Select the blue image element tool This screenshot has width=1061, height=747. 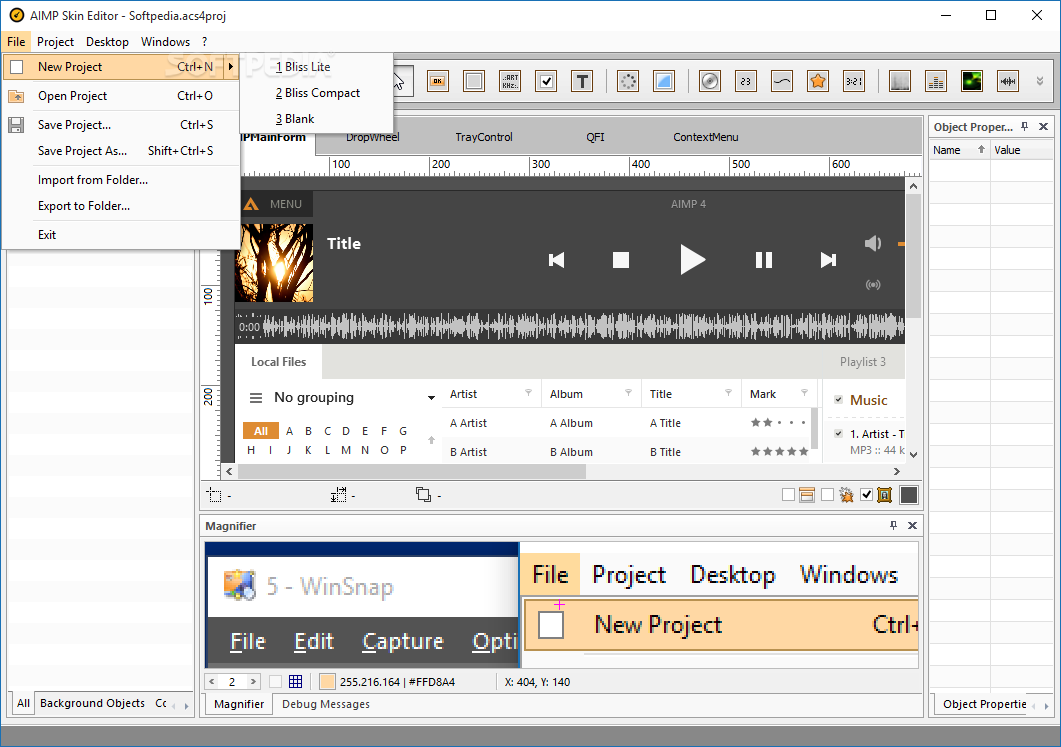coord(664,82)
